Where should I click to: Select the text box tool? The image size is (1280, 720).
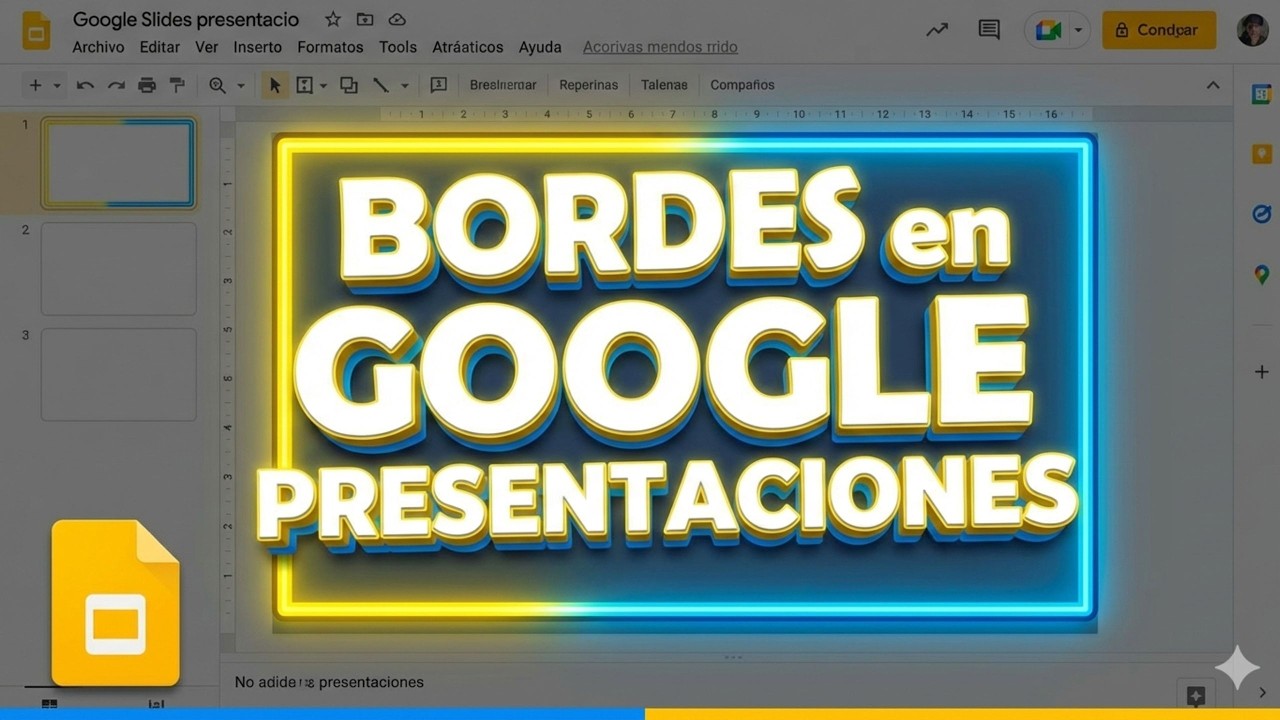point(305,85)
